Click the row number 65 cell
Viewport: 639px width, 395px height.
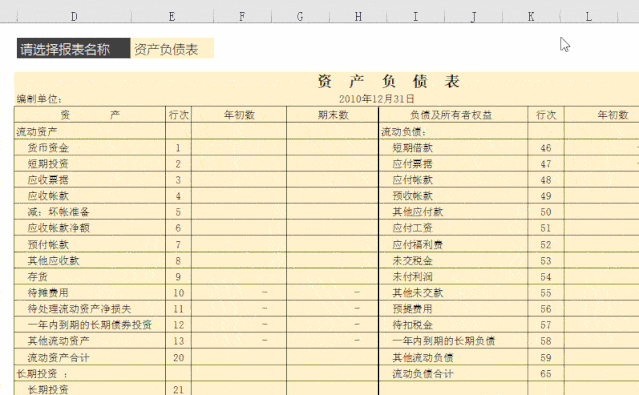click(546, 373)
